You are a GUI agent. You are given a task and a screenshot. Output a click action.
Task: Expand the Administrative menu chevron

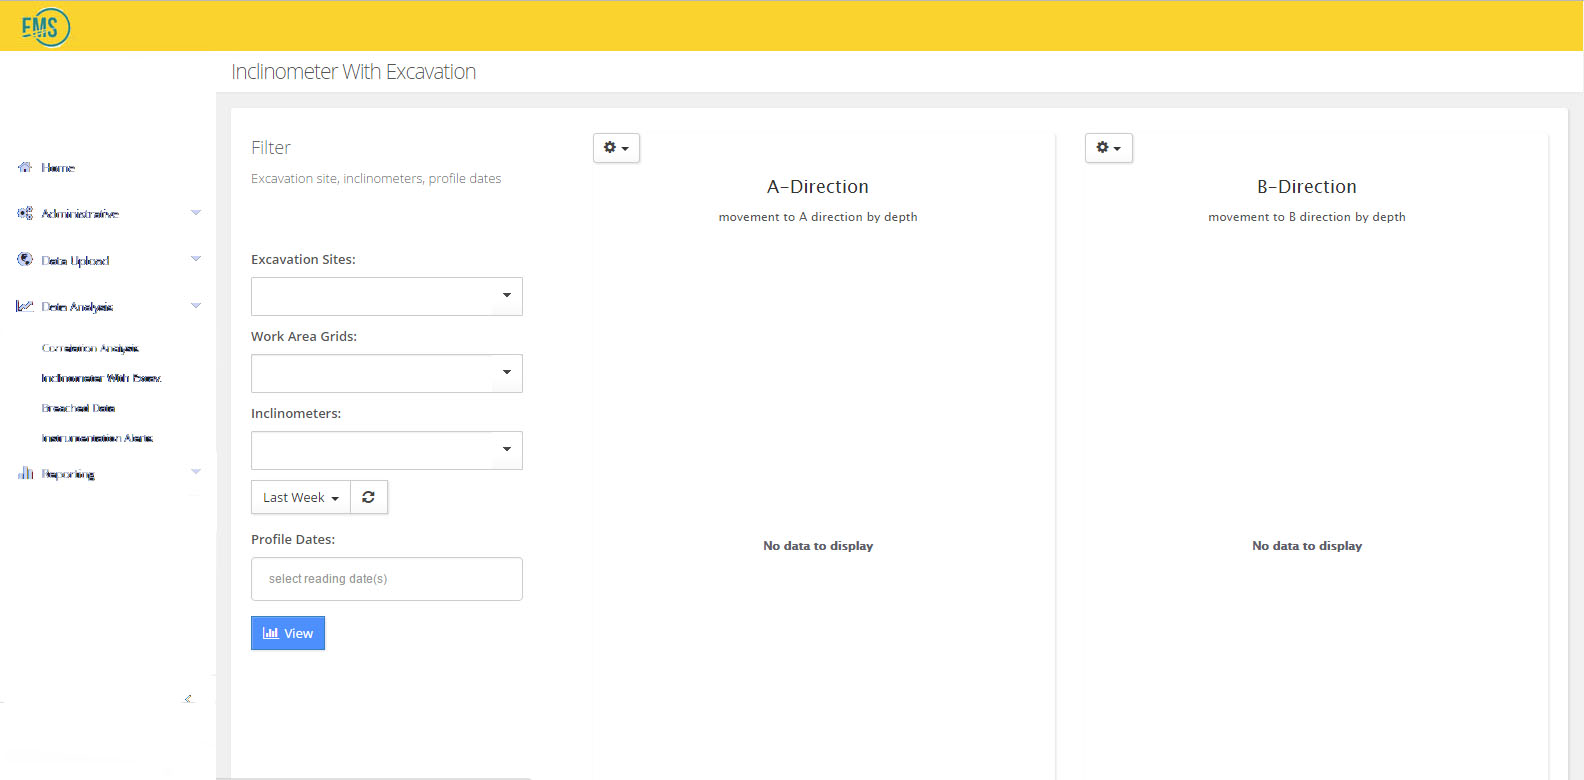(196, 212)
